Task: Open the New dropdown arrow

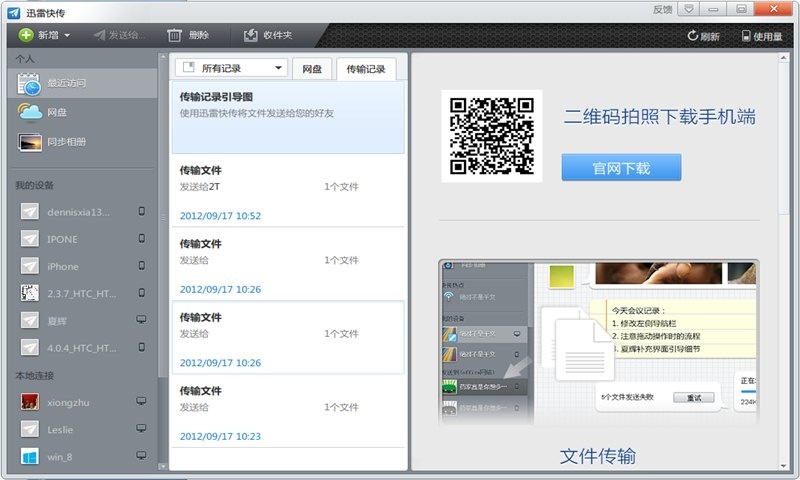Action: [x=67, y=36]
